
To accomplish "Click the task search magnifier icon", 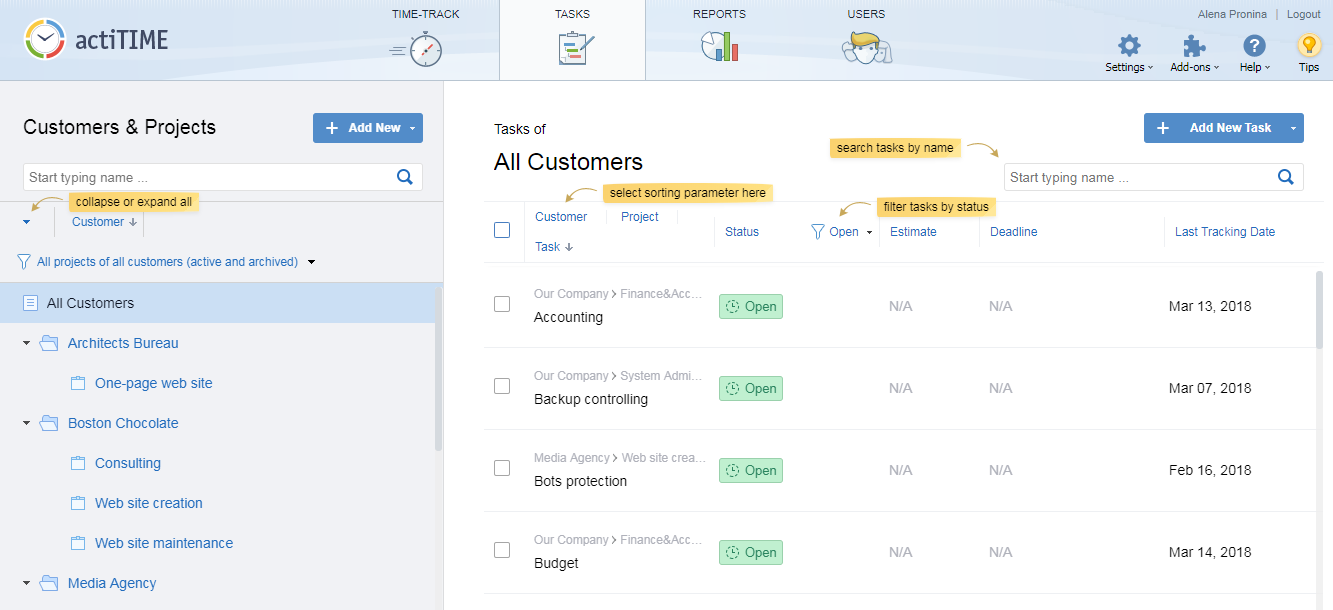I will point(1286,177).
